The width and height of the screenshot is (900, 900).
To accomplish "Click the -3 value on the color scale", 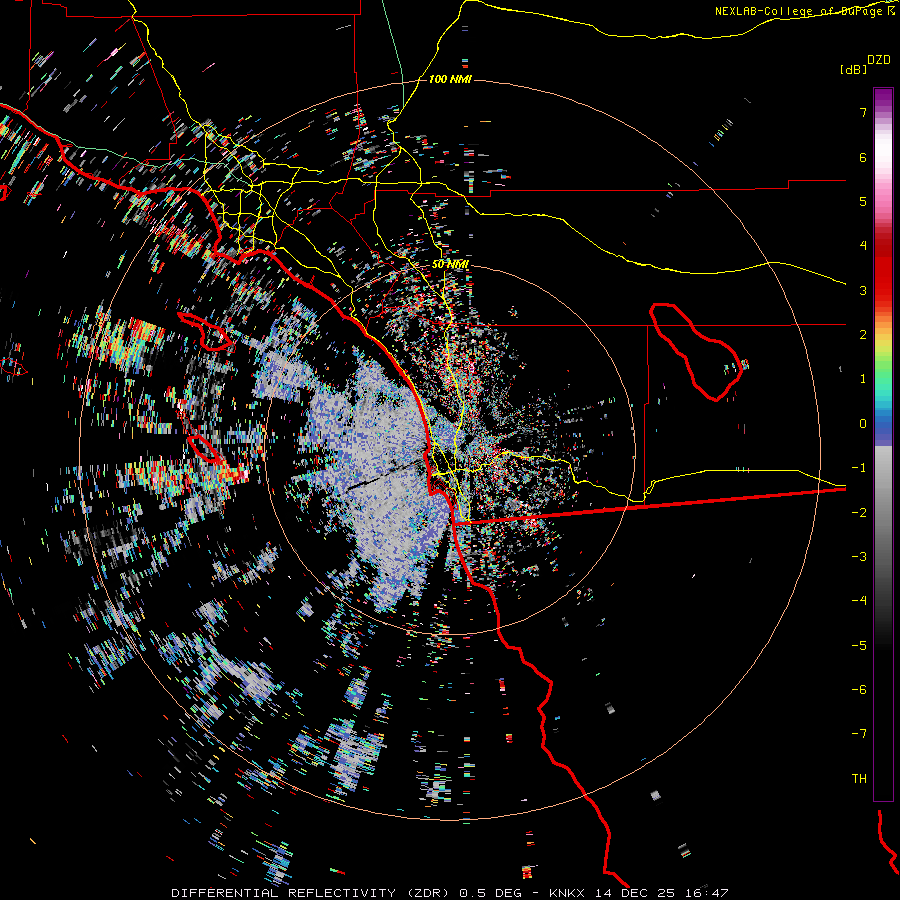I will tap(859, 557).
